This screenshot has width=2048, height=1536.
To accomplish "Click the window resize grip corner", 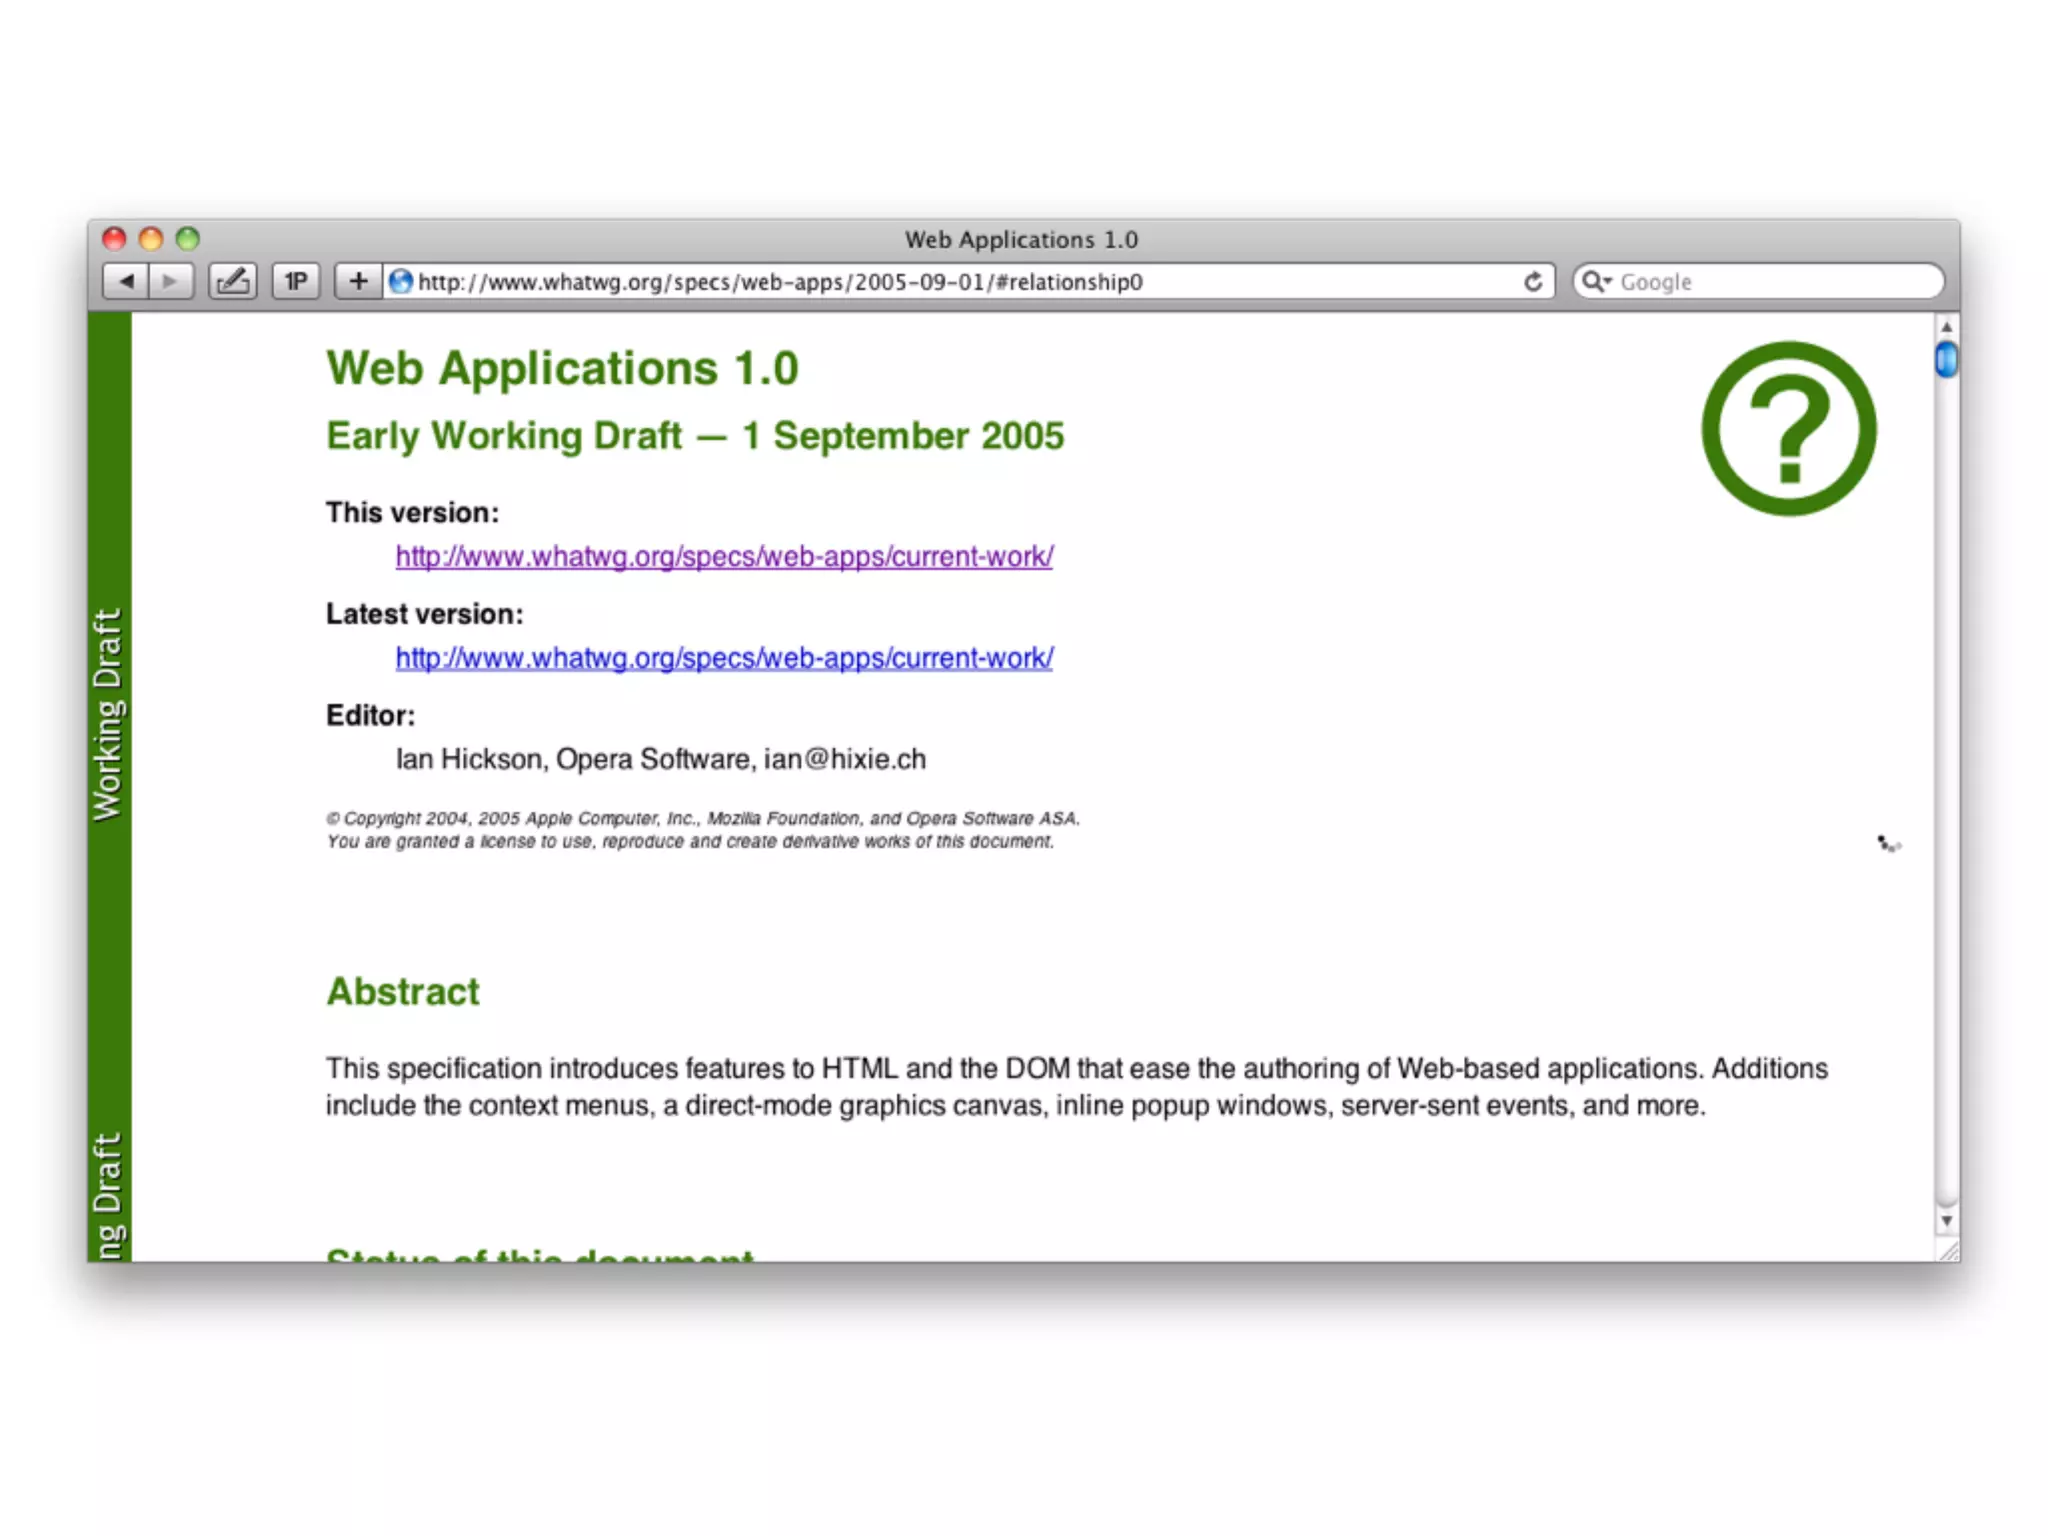I will click(1948, 1251).
